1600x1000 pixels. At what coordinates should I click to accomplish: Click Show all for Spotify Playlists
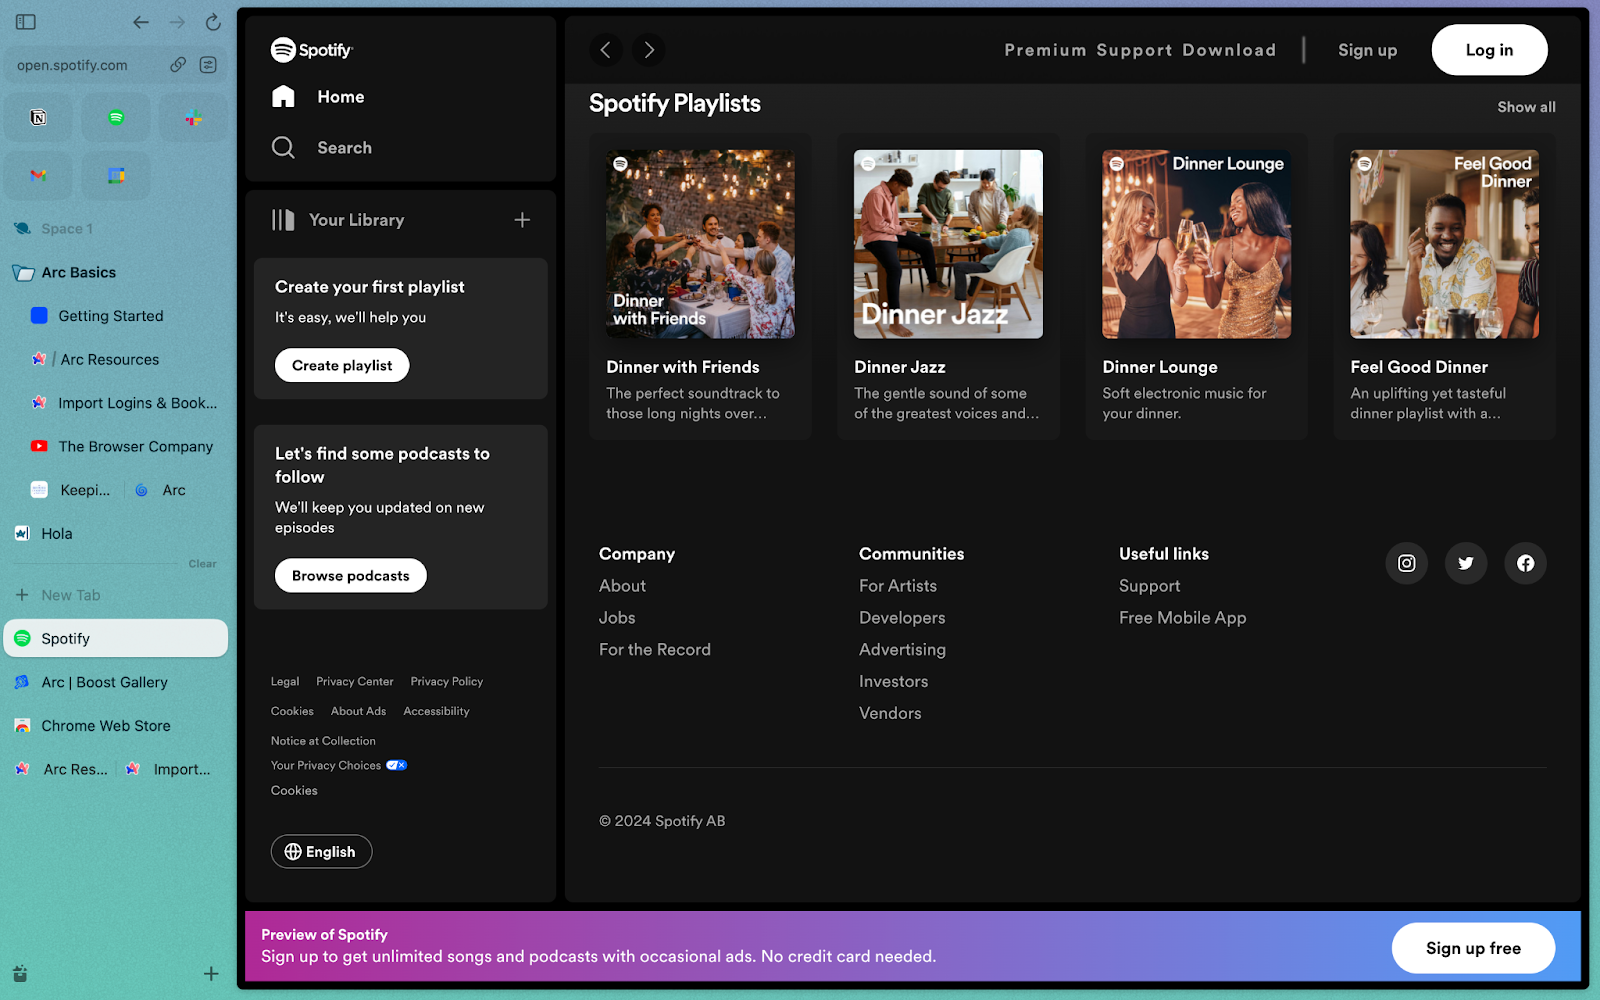pyautogui.click(x=1526, y=107)
